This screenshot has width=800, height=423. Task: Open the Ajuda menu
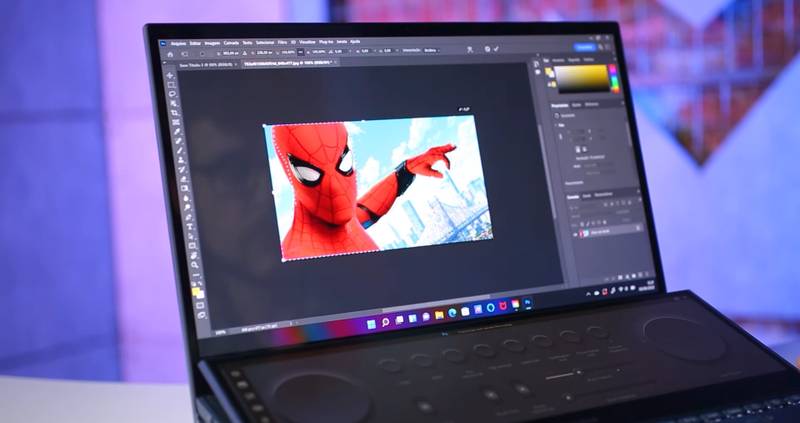click(355, 41)
